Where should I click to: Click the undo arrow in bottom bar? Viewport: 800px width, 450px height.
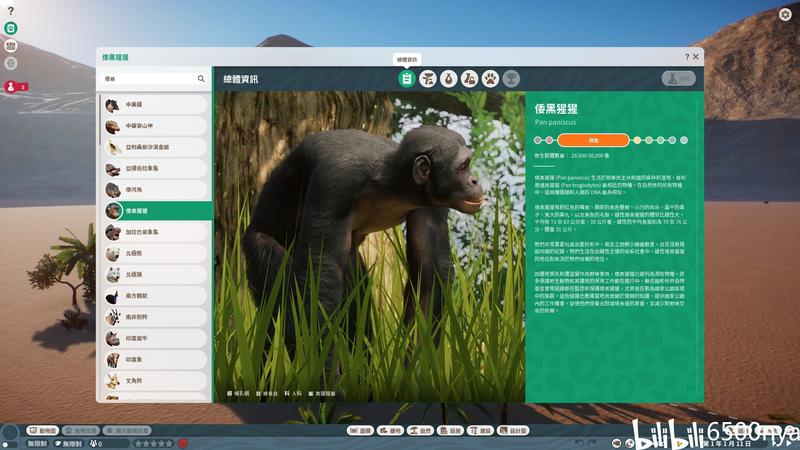pyautogui.click(x=579, y=443)
